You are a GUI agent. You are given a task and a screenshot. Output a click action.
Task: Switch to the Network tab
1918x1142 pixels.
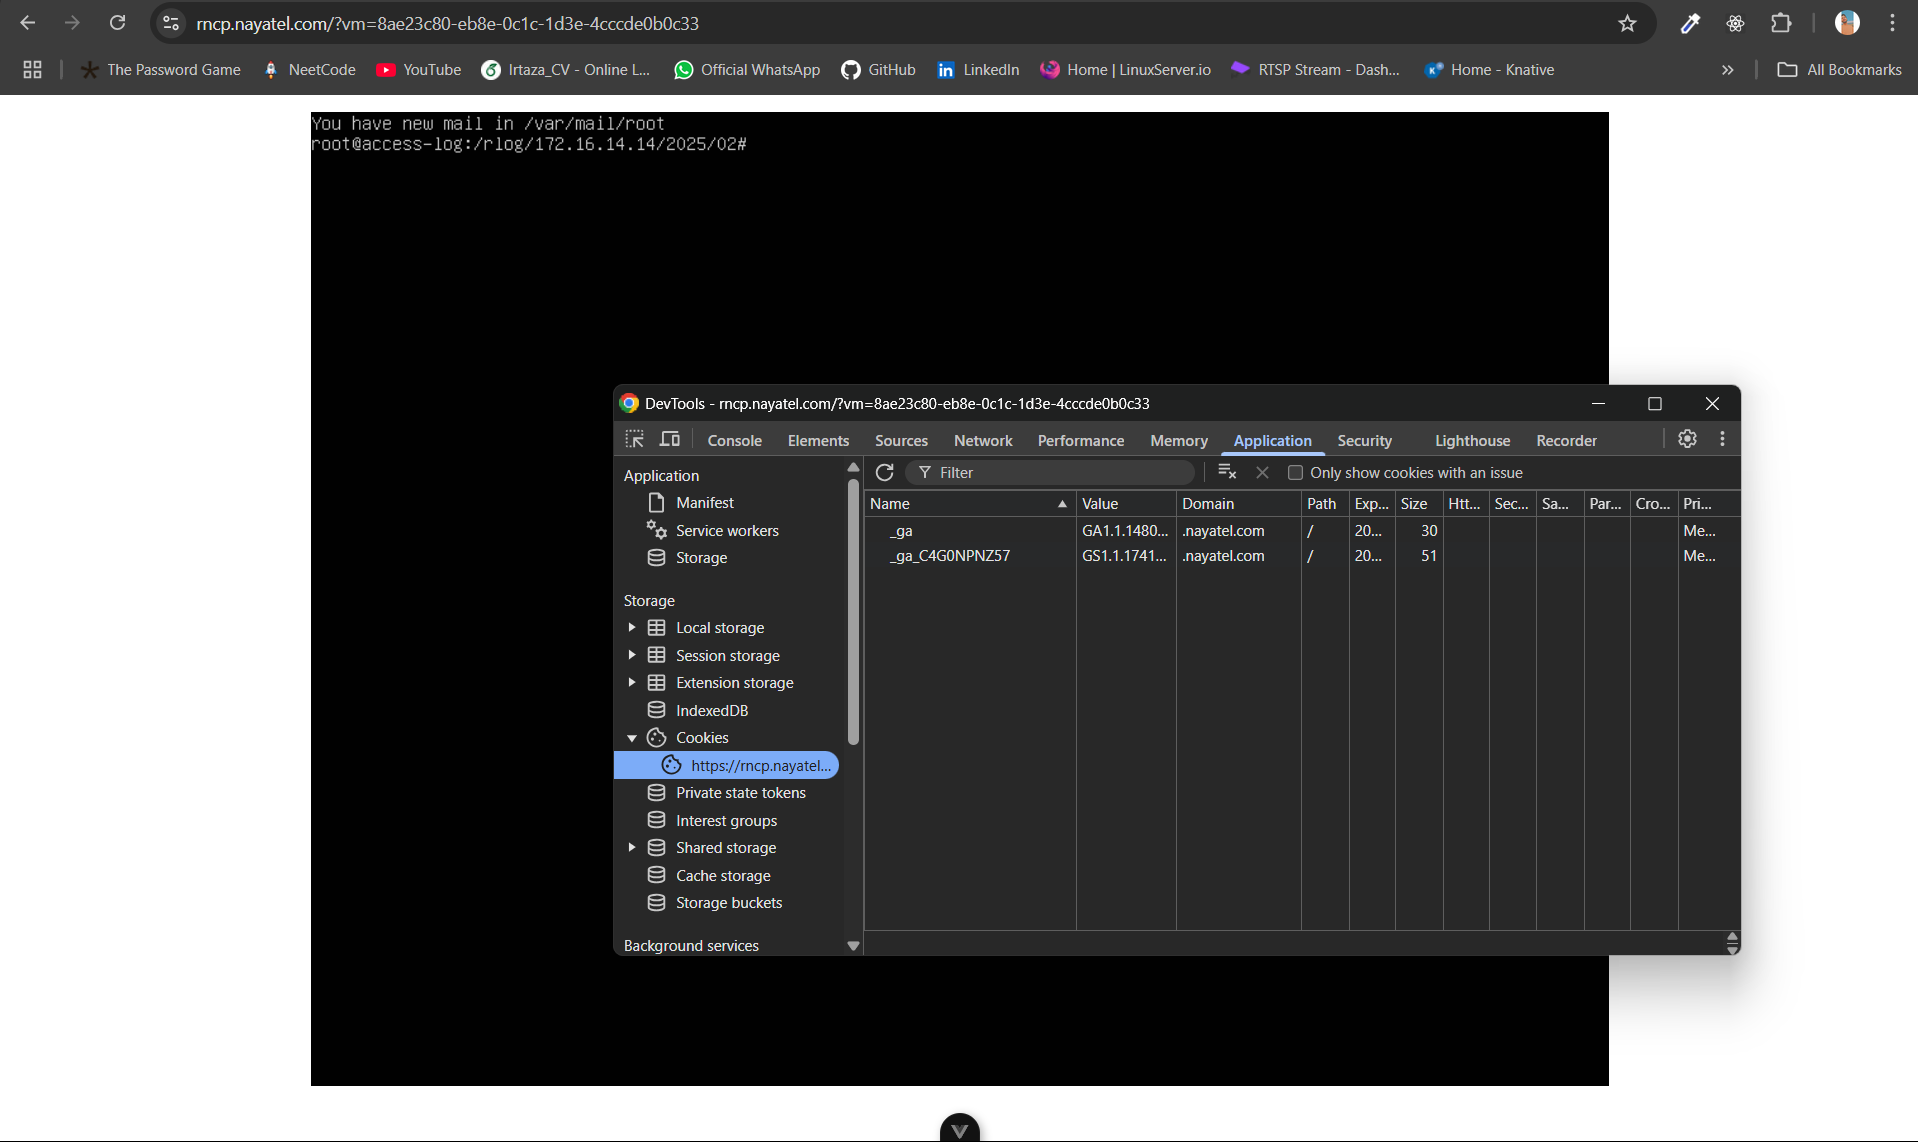983,440
